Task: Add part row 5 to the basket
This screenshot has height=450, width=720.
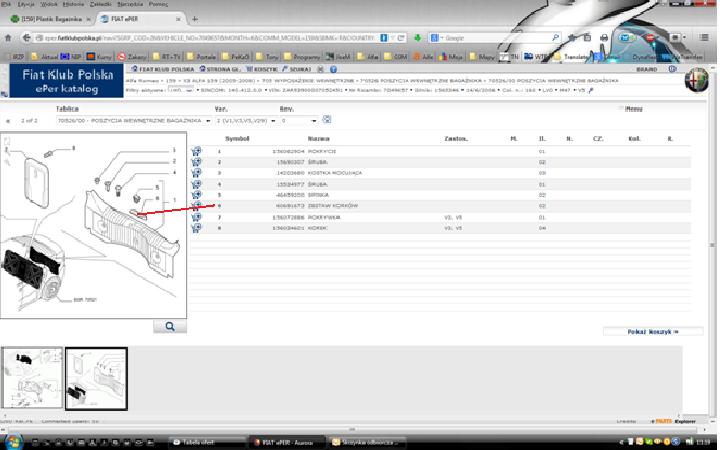Action: tap(197, 195)
